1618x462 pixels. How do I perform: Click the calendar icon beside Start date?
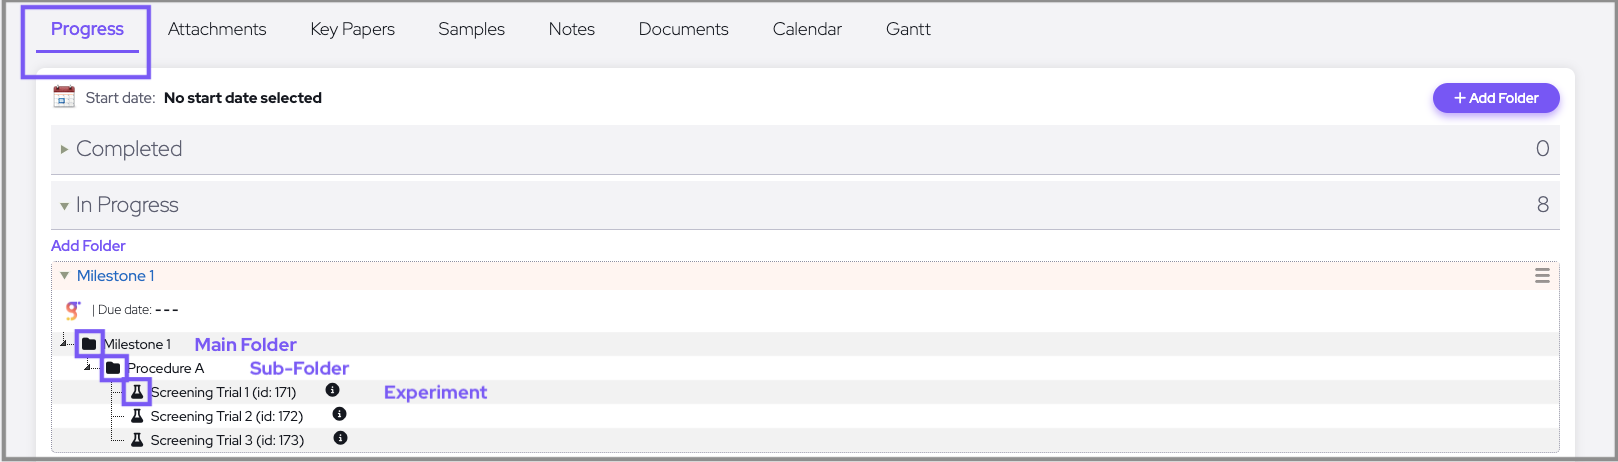64,97
